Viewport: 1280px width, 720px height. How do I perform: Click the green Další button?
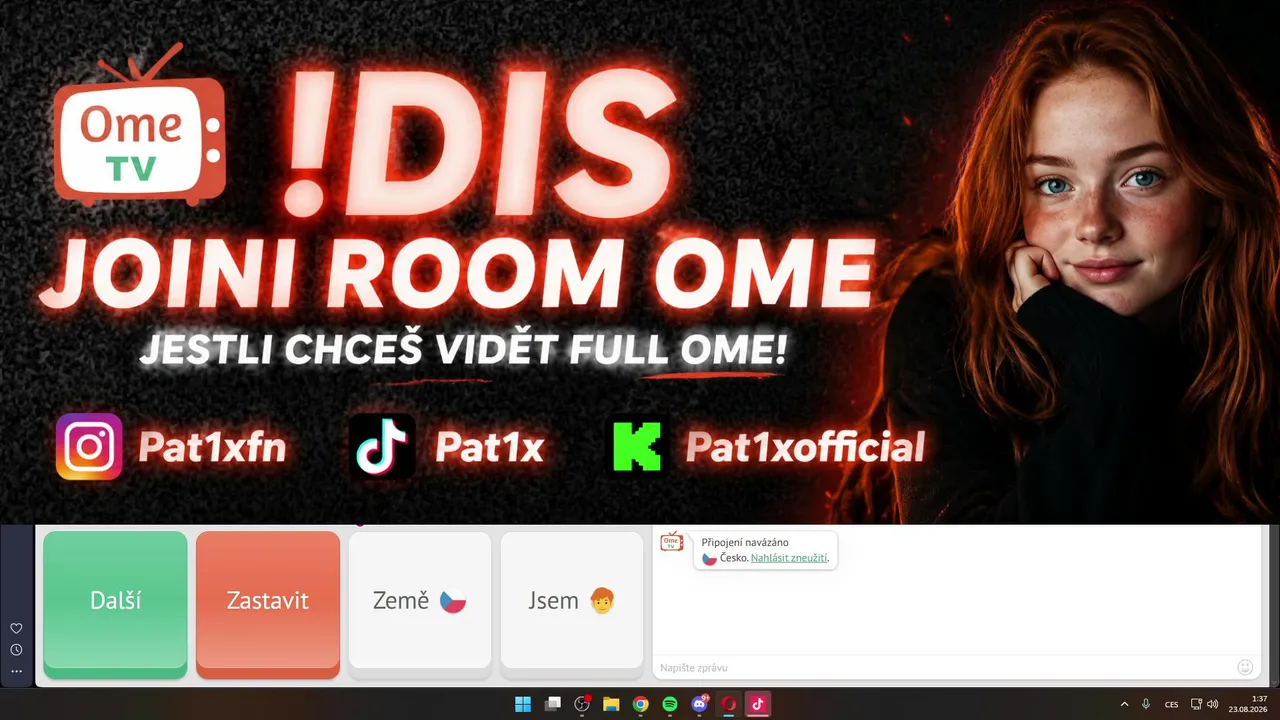pos(115,603)
